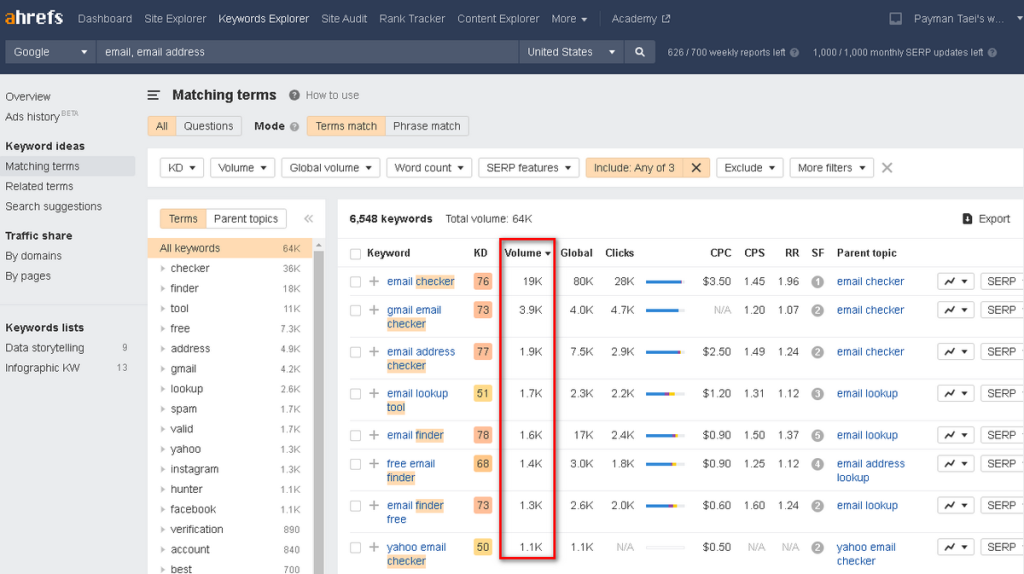The height and width of the screenshot is (574, 1024).
Task: Click the search magnifier button
Action: click(x=640, y=52)
